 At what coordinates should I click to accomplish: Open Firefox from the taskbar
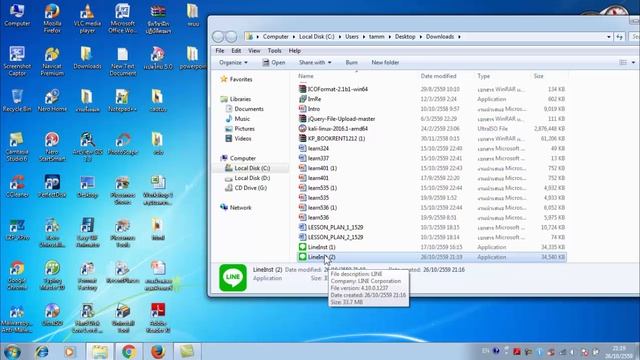point(158,351)
